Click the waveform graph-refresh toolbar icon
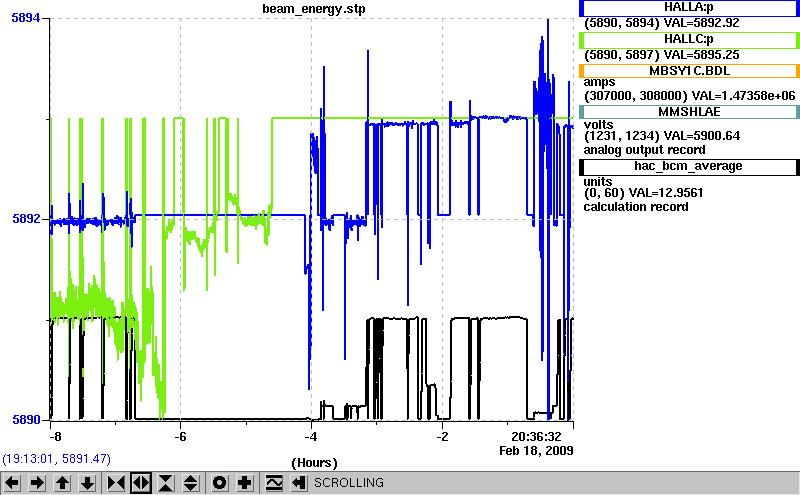The image size is (800, 495). pos(274,483)
